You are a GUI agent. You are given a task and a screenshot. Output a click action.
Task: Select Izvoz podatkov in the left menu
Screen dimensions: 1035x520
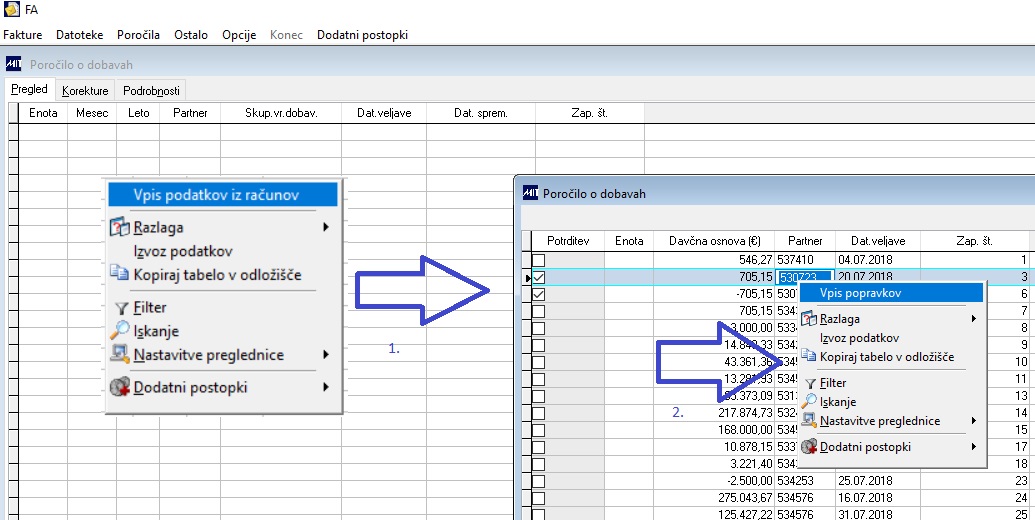click(x=183, y=251)
